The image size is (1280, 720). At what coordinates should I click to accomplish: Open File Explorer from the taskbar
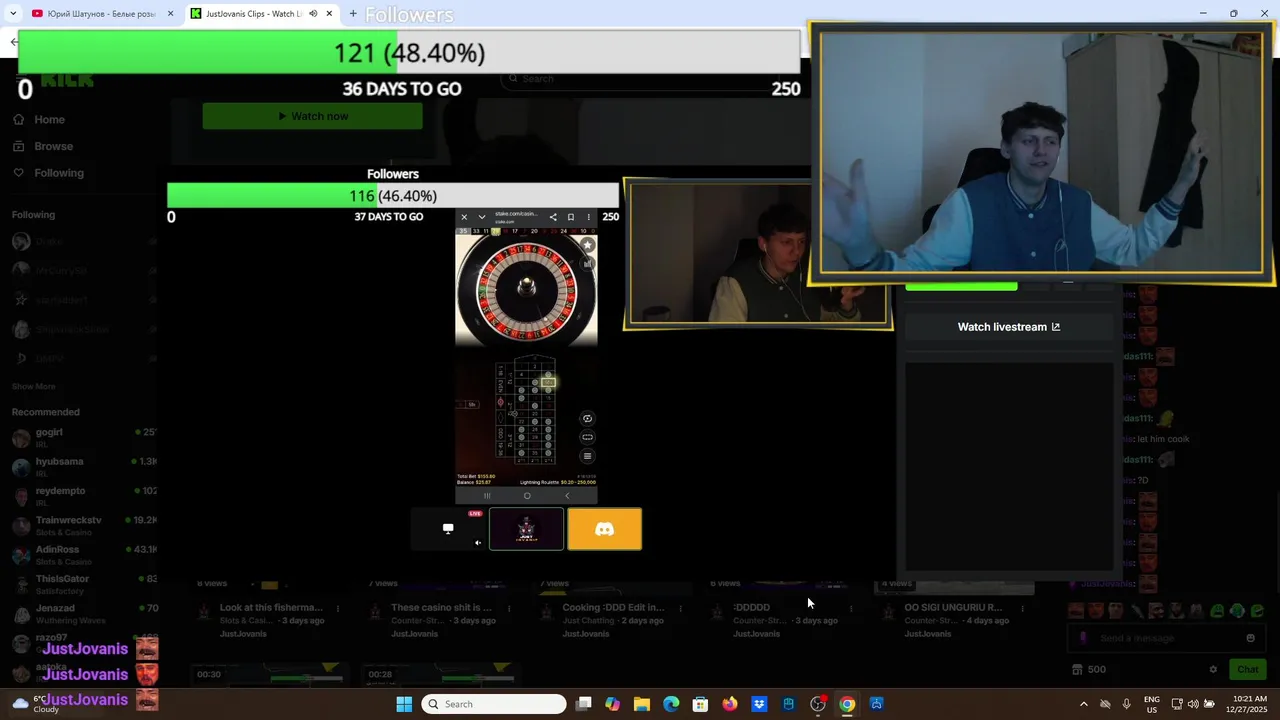coord(642,704)
